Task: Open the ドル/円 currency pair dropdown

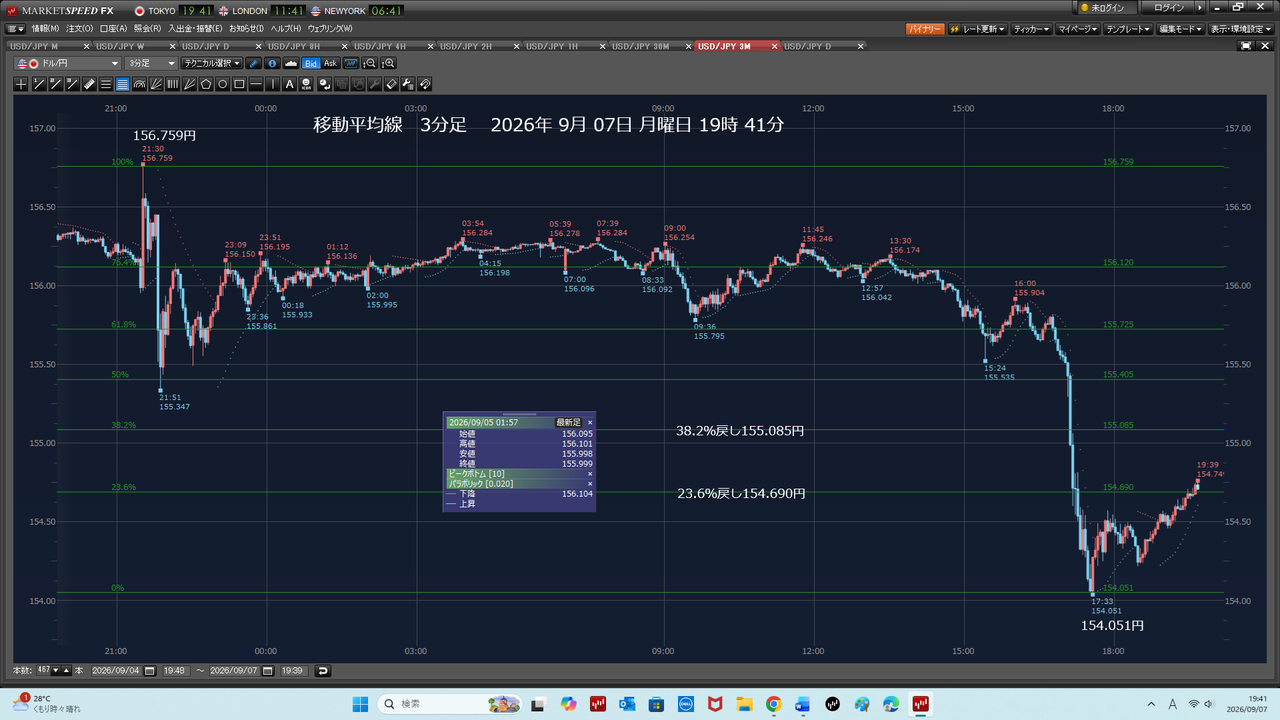Action: [x=68, y=63]
